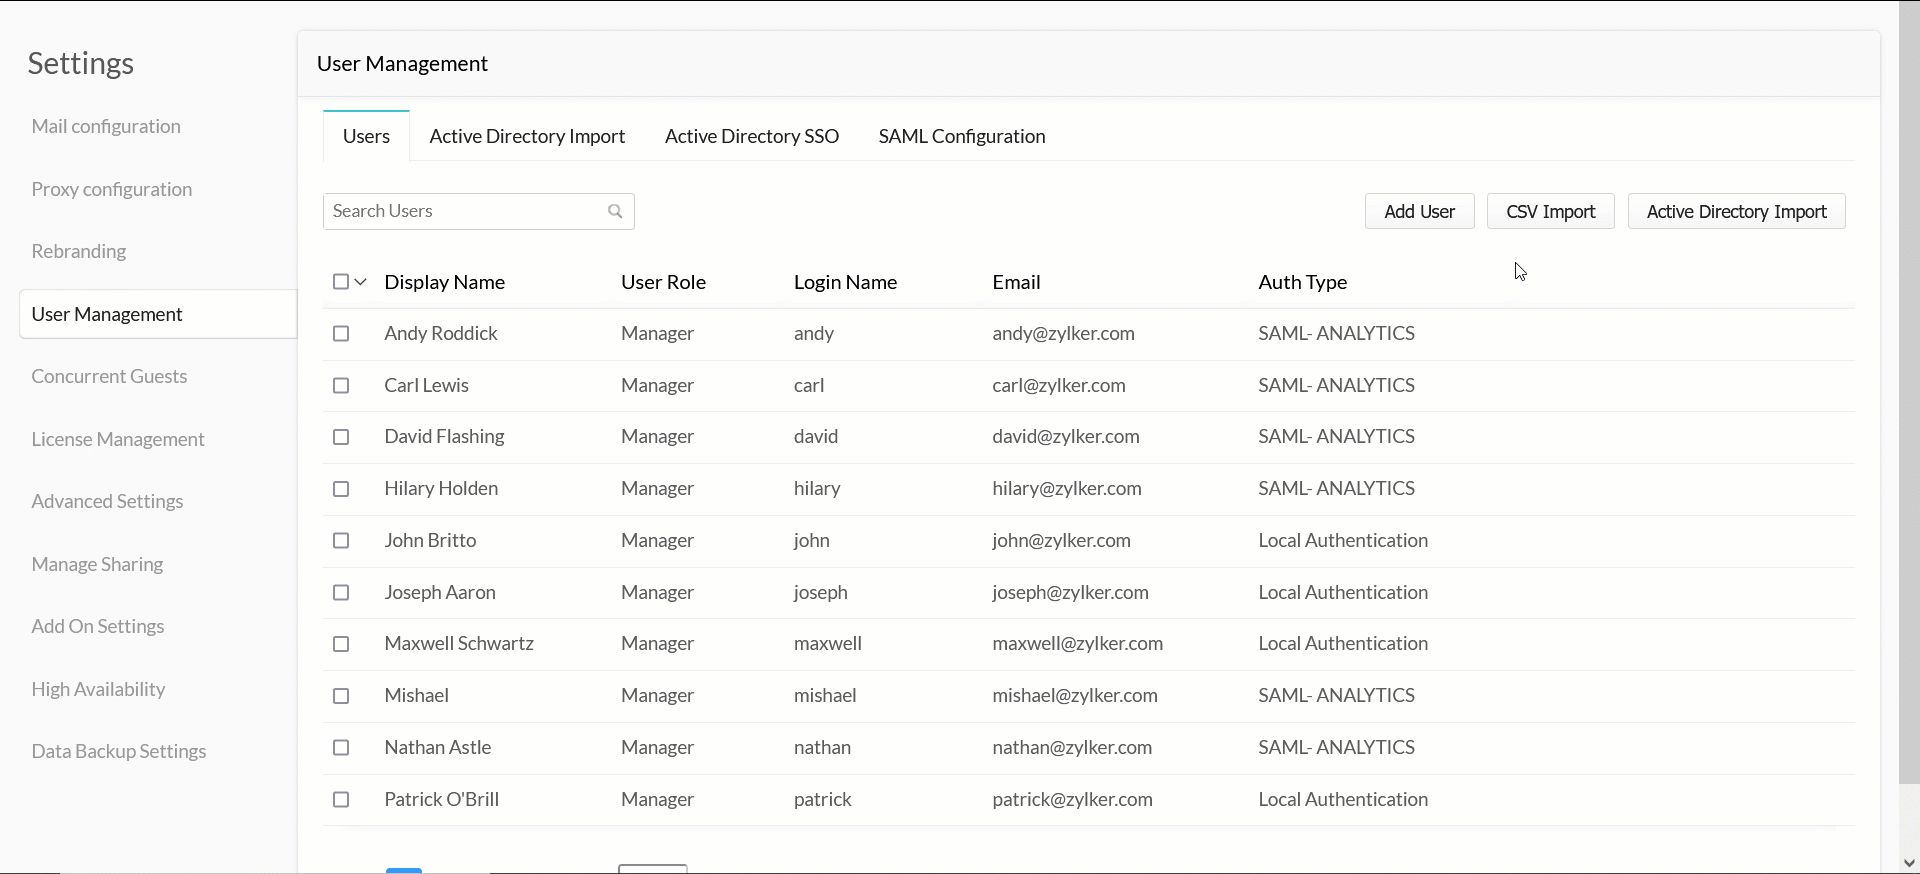Open the Active Directory SSO tab
The image size is (1920, 874).
[751, 136]
